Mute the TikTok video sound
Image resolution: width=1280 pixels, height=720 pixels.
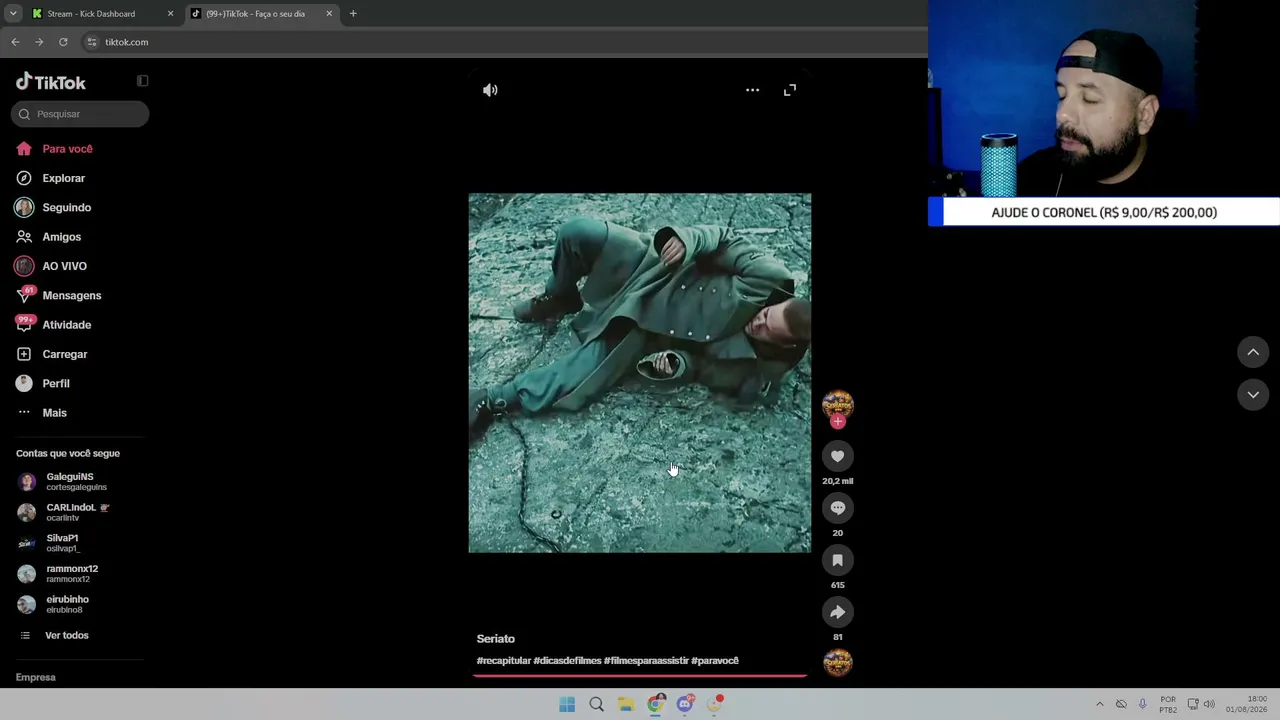coord(490,90)
